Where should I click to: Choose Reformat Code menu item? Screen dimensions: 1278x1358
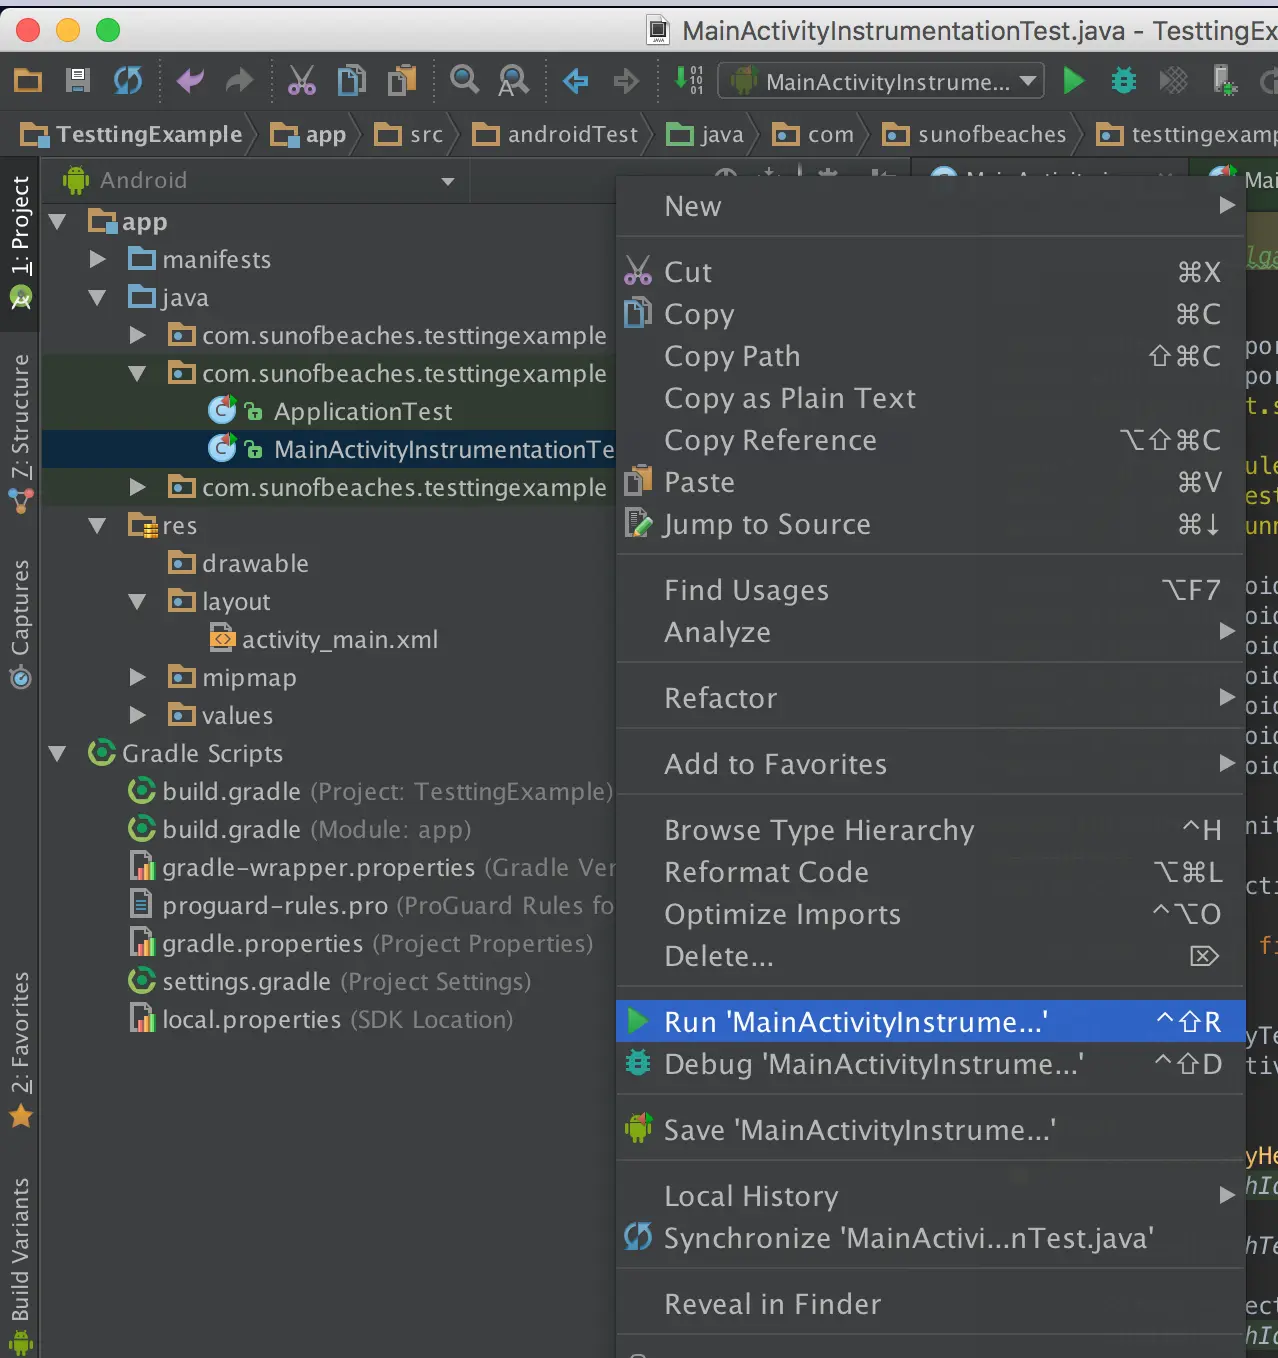click(931, 872)
